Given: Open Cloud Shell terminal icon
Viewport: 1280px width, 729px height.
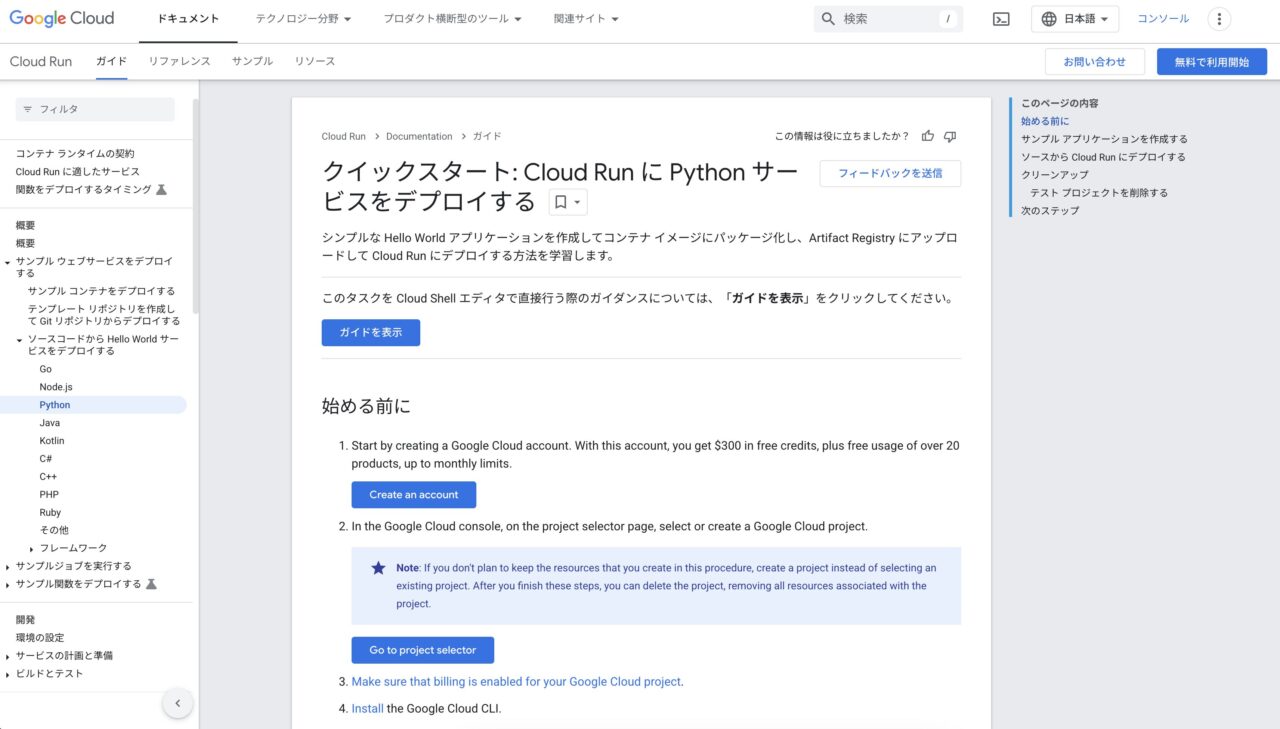Looking at the screenshot, I should tap(1001, 19).
